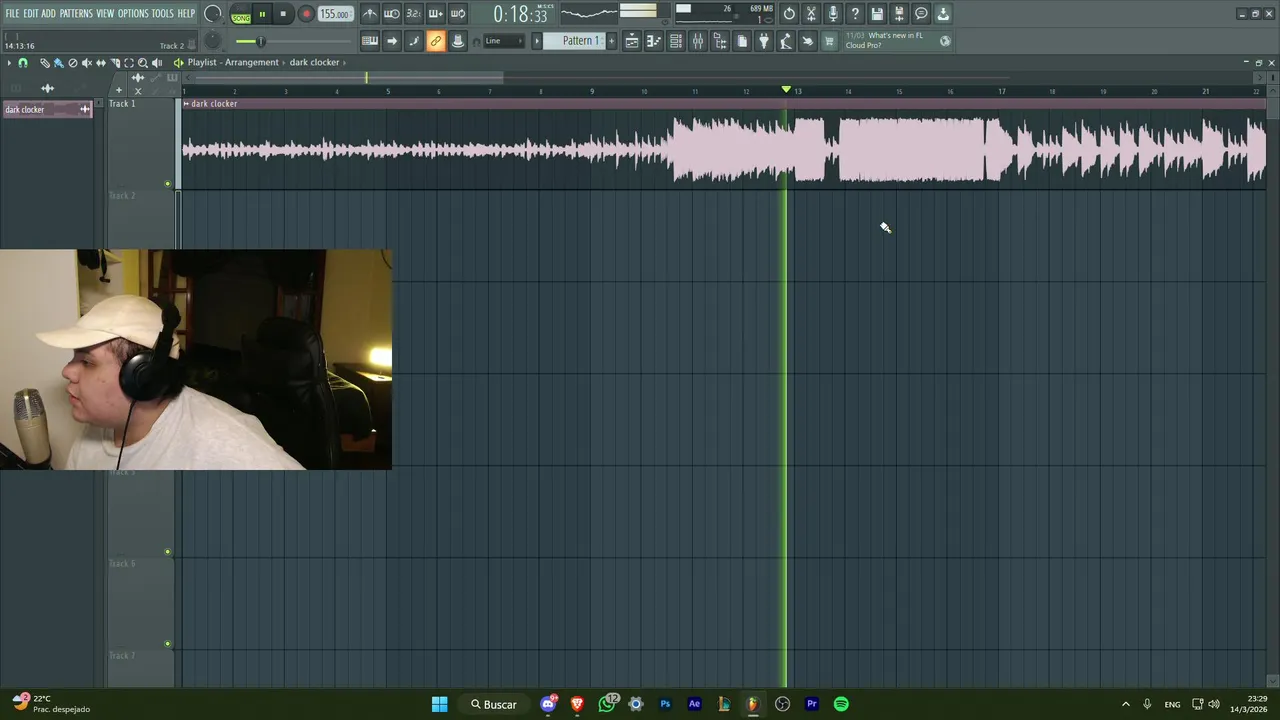Select the playlist Select tool

(128, 63)
